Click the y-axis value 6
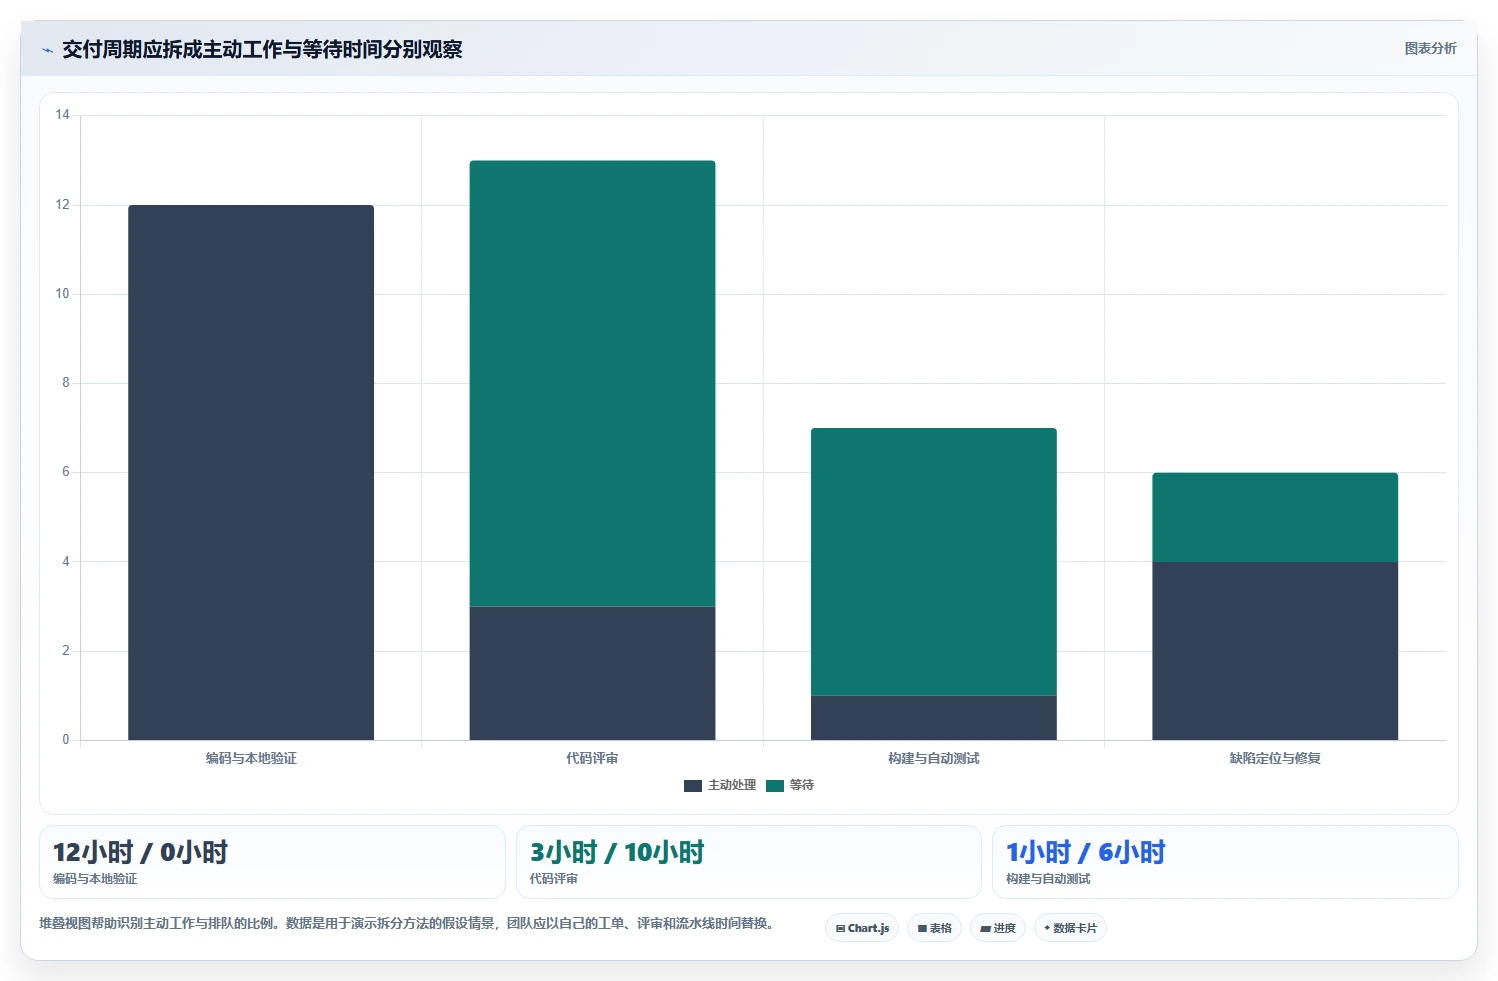Viewport: 1498px width, 981px height. 66,472
